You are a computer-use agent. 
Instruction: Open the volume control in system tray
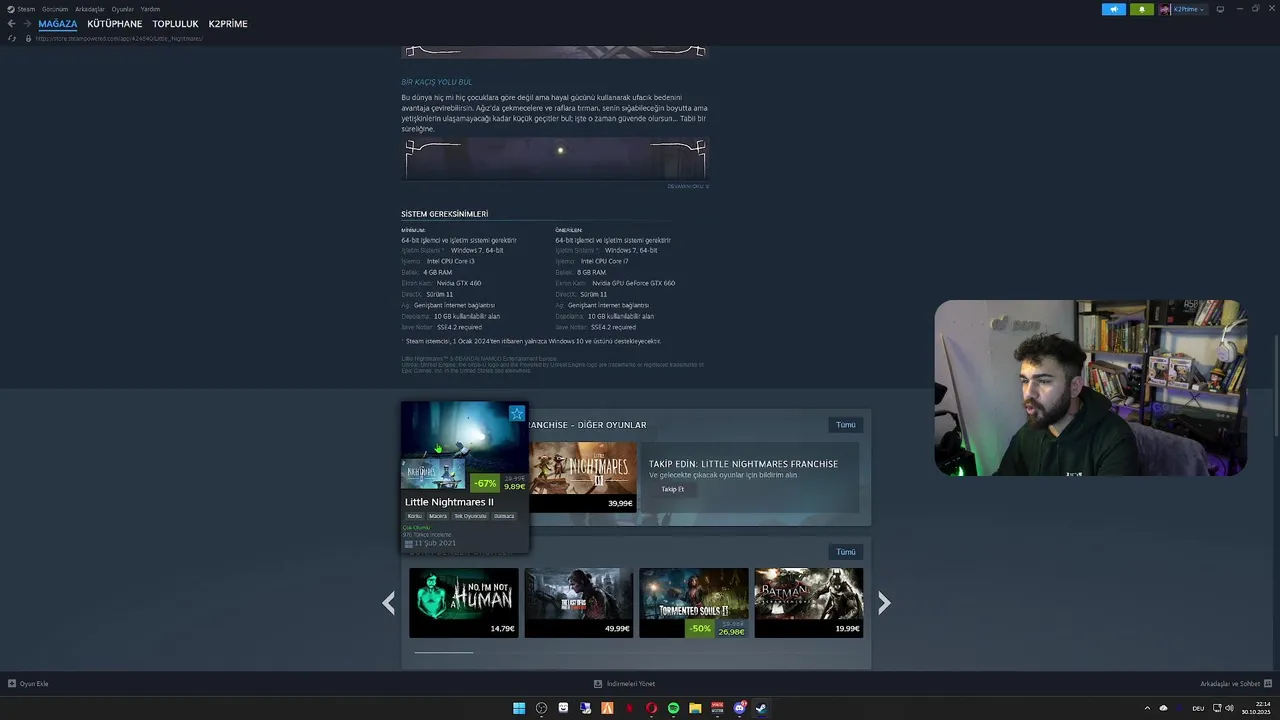coord(1229,708)
